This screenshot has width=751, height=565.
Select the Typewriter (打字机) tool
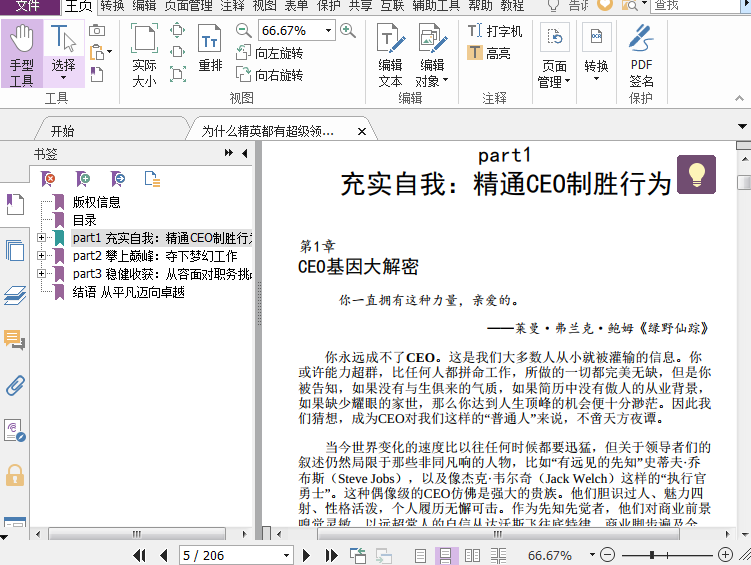pyautogui.click(x=495, y=31)
